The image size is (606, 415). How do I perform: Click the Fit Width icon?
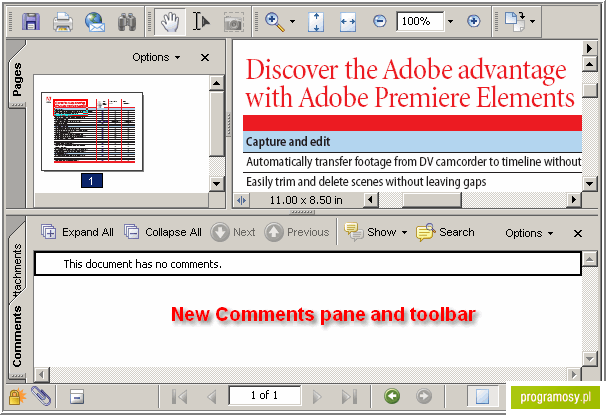348,22
